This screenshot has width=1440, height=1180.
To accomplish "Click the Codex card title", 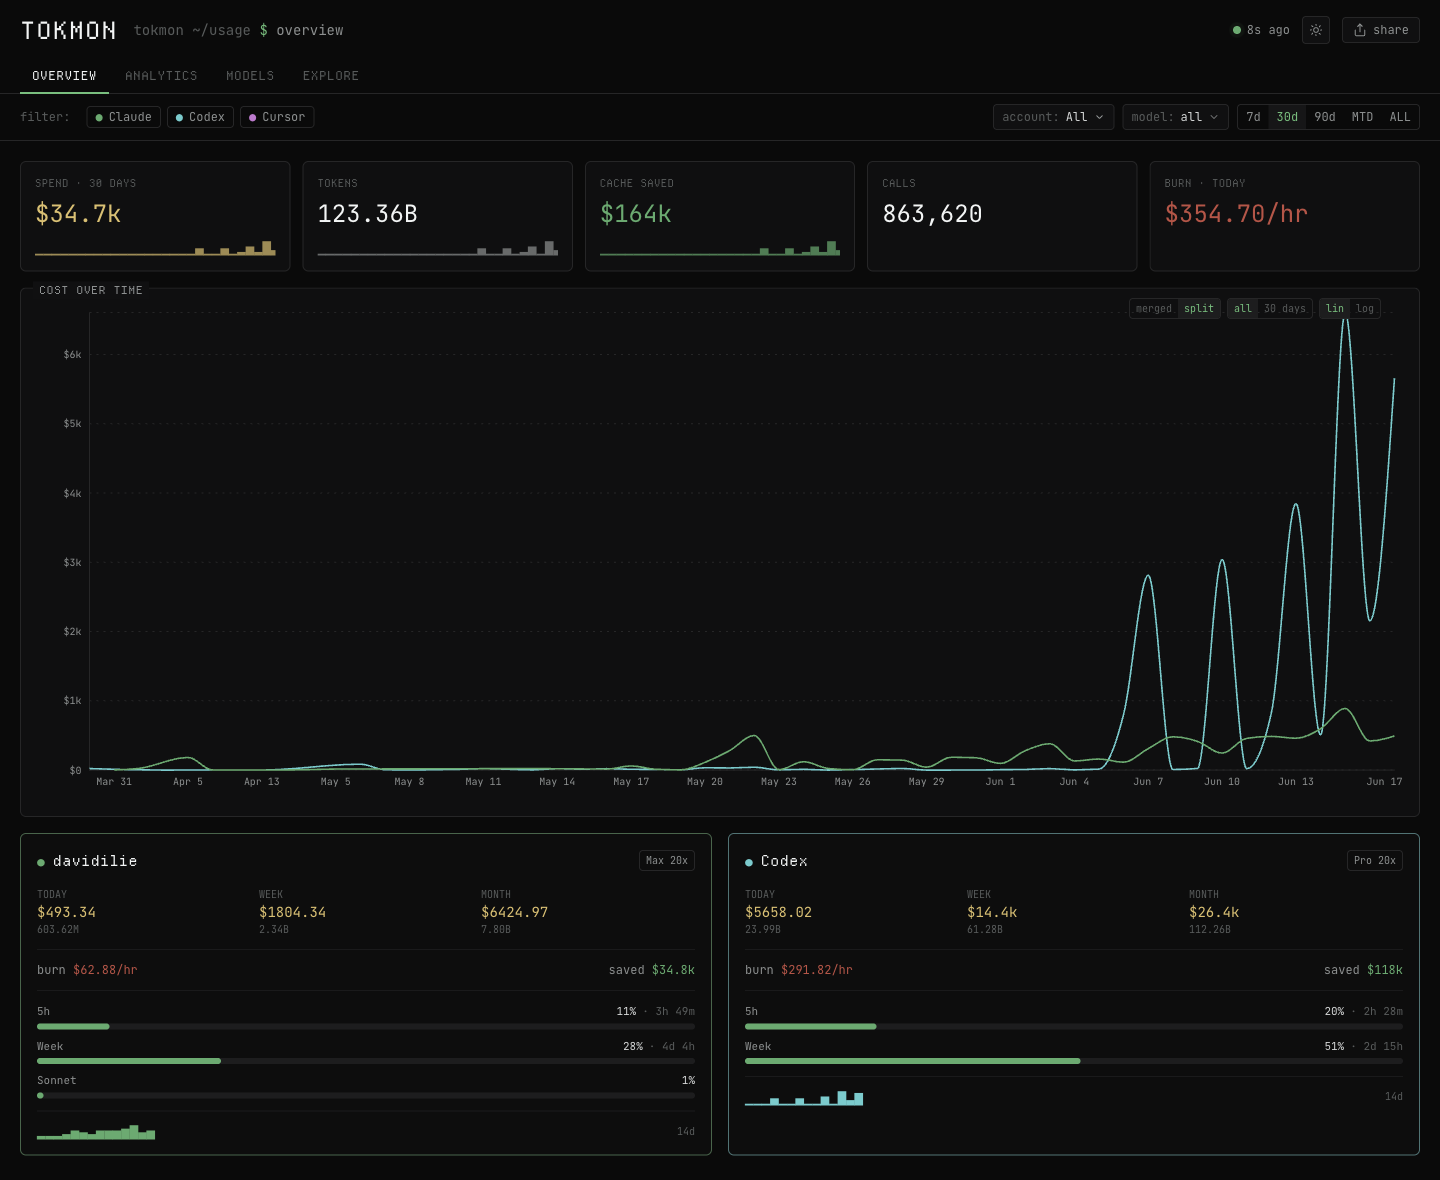I will click(784, 861).
